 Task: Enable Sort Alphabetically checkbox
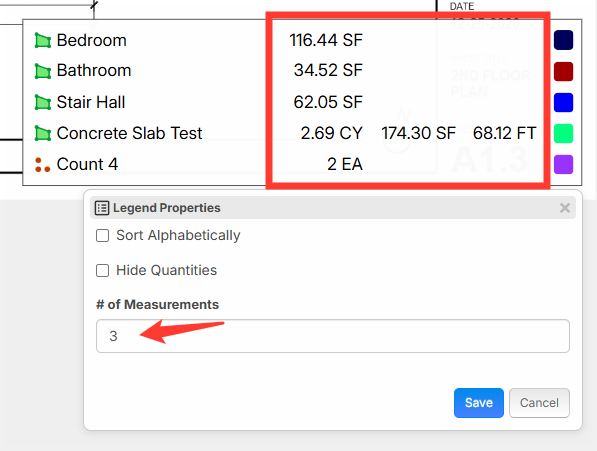[102, 236]
